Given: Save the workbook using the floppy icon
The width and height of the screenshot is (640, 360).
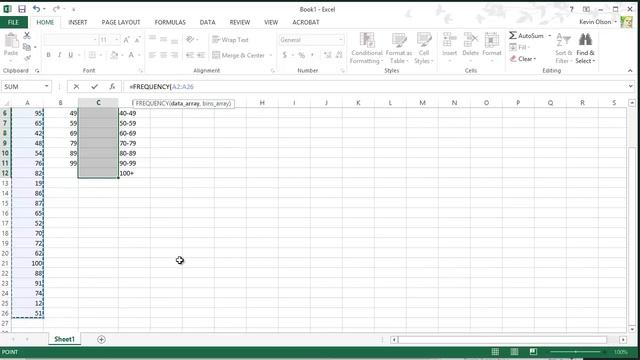Looking at the screenshot, I should (22, 9).
